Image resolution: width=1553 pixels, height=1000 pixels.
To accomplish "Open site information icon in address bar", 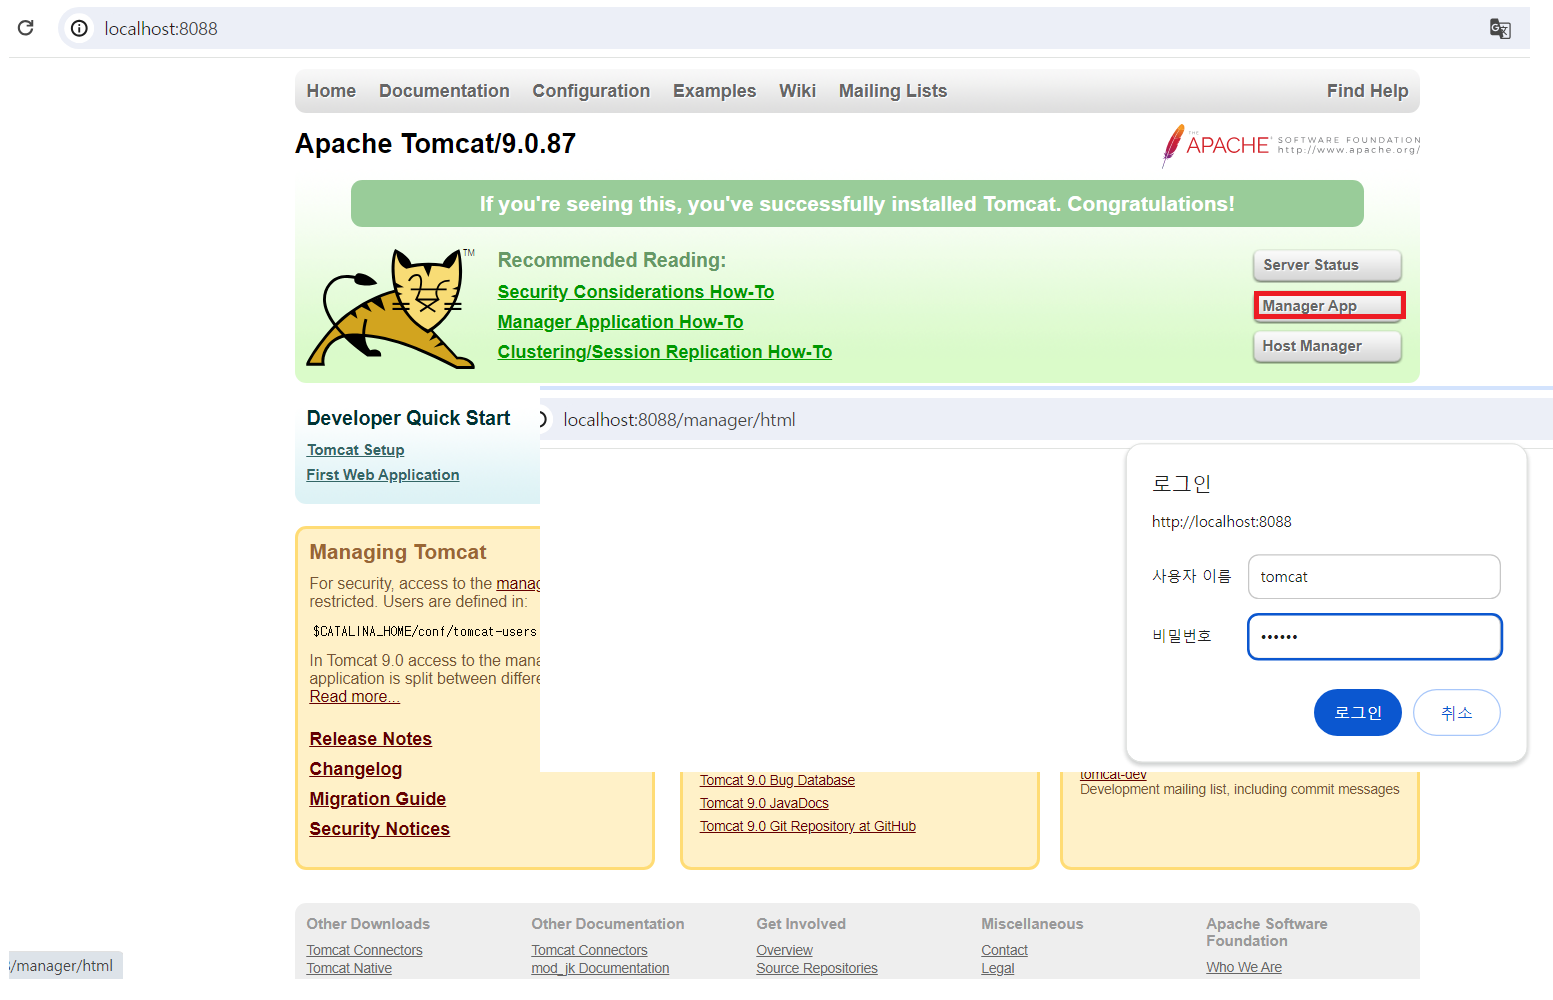I will click(x=79, y=28).
